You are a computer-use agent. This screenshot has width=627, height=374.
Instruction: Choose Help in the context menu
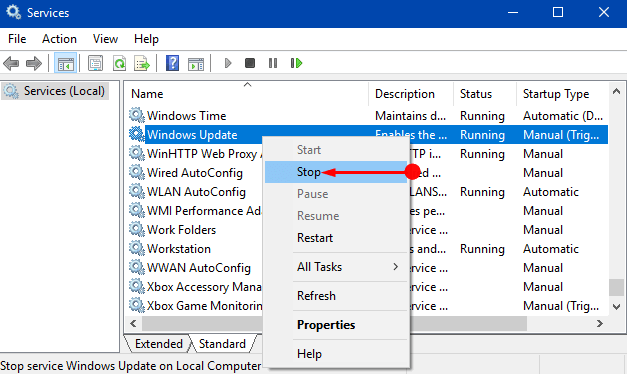click(336, 354)
